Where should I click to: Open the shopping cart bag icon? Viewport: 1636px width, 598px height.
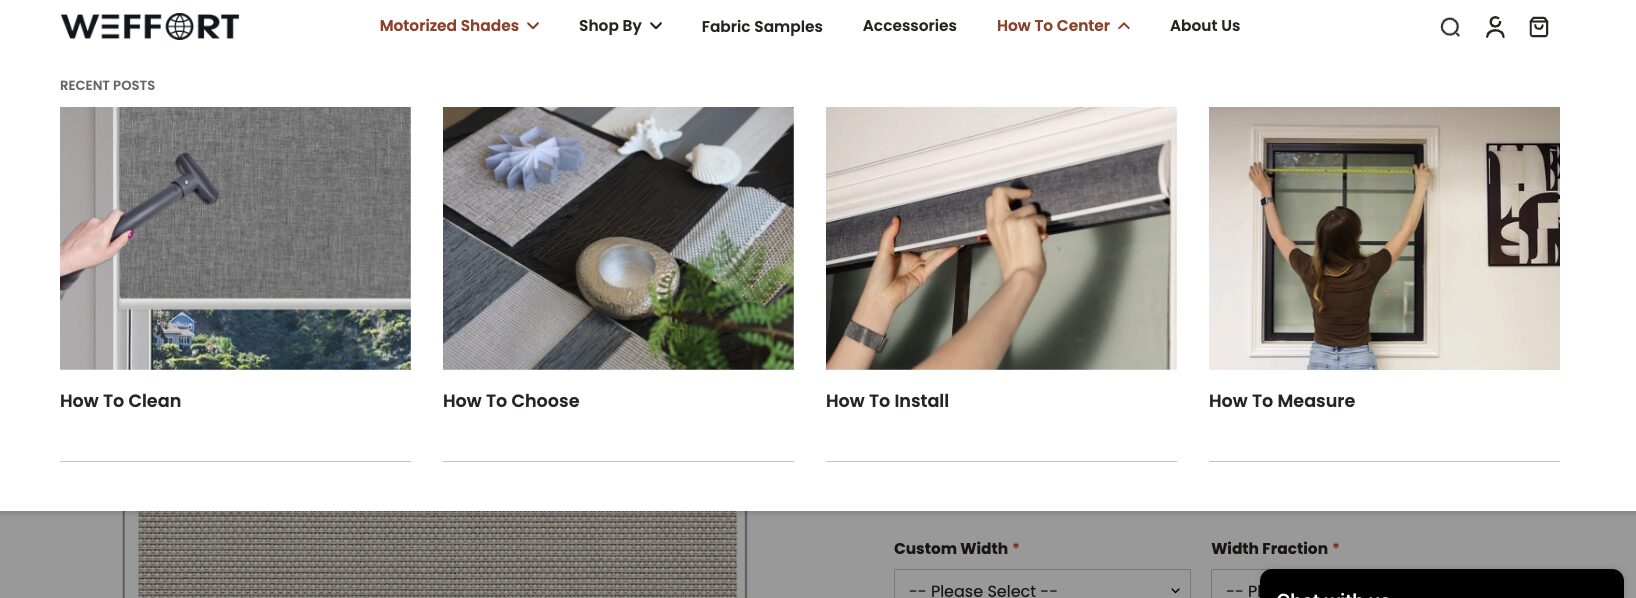pos(1539,27)
